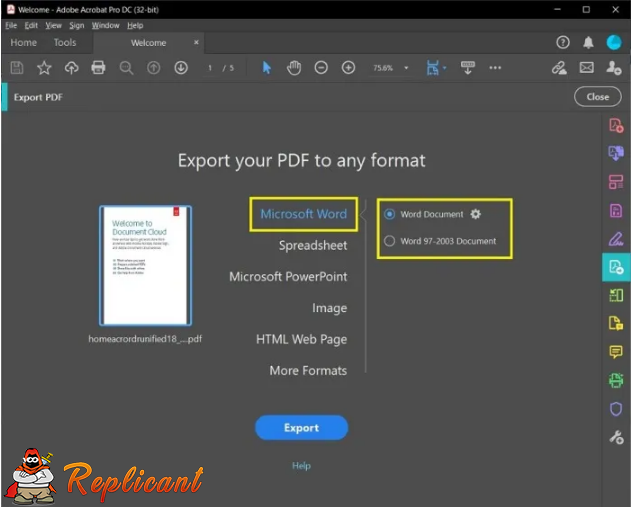Screen dimensions: 631x507
Task: Choose Spreadsheet format
Action: 313,245
